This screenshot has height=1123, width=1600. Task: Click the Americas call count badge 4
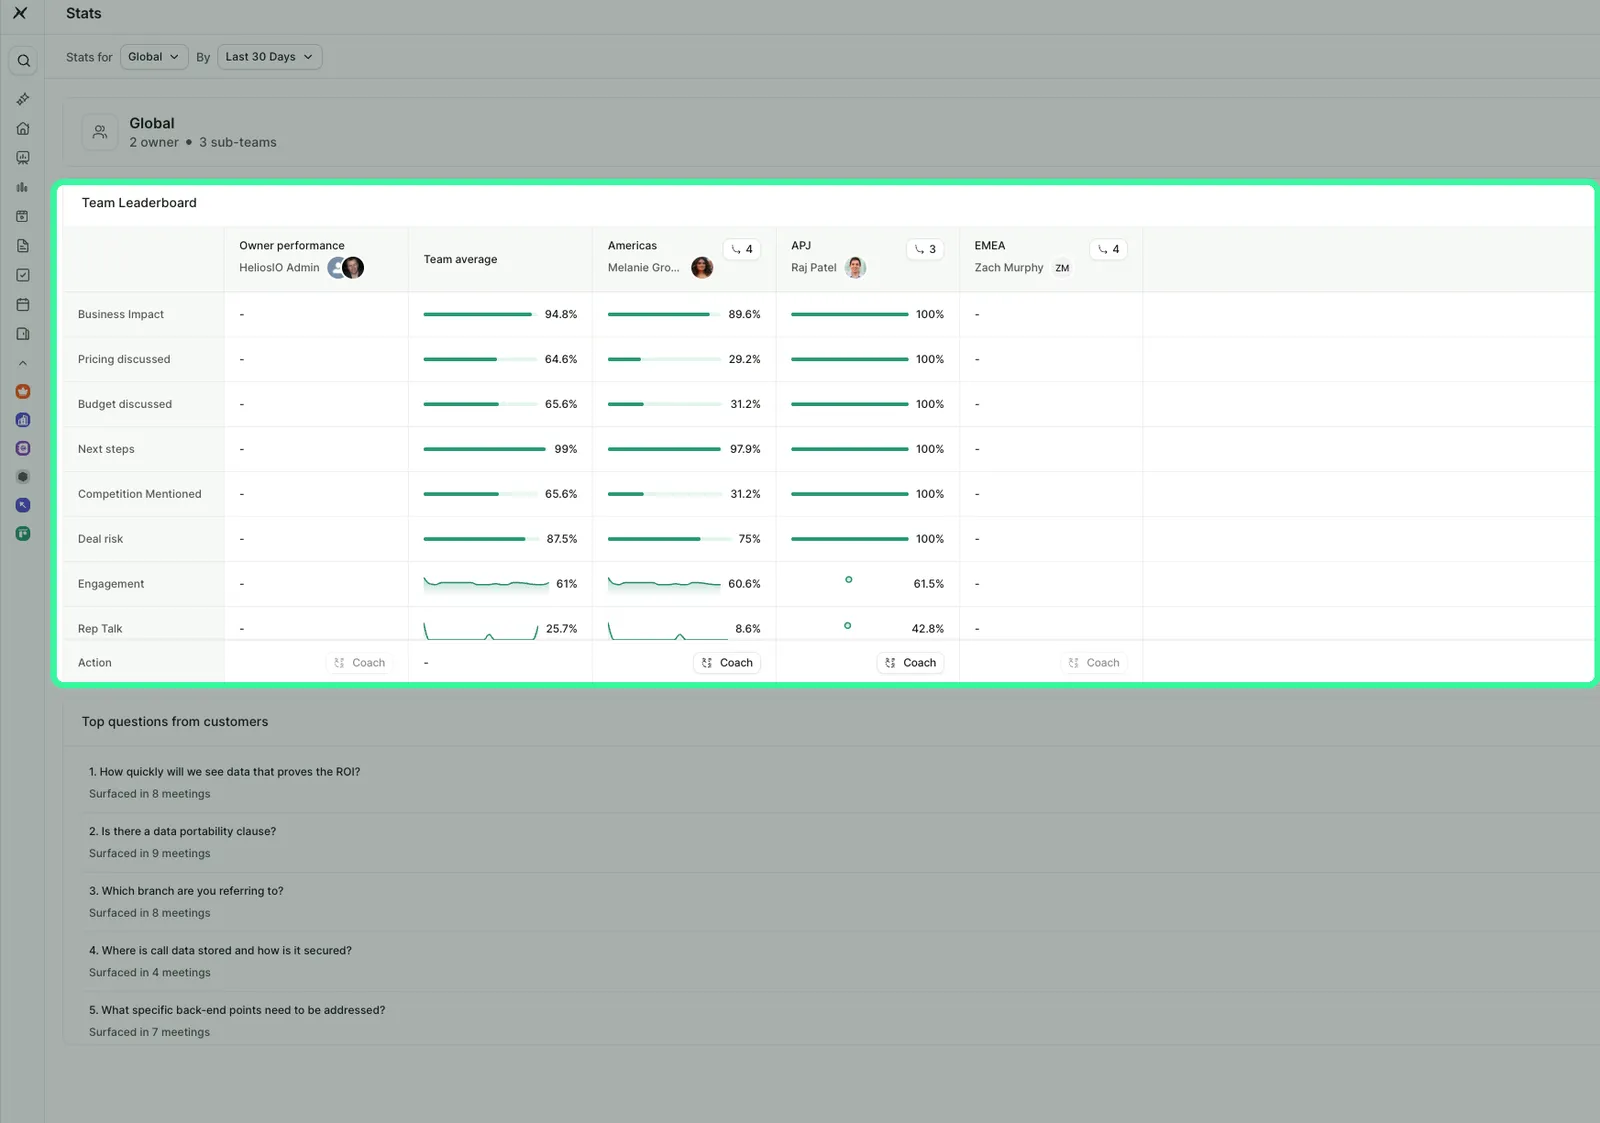742,249
